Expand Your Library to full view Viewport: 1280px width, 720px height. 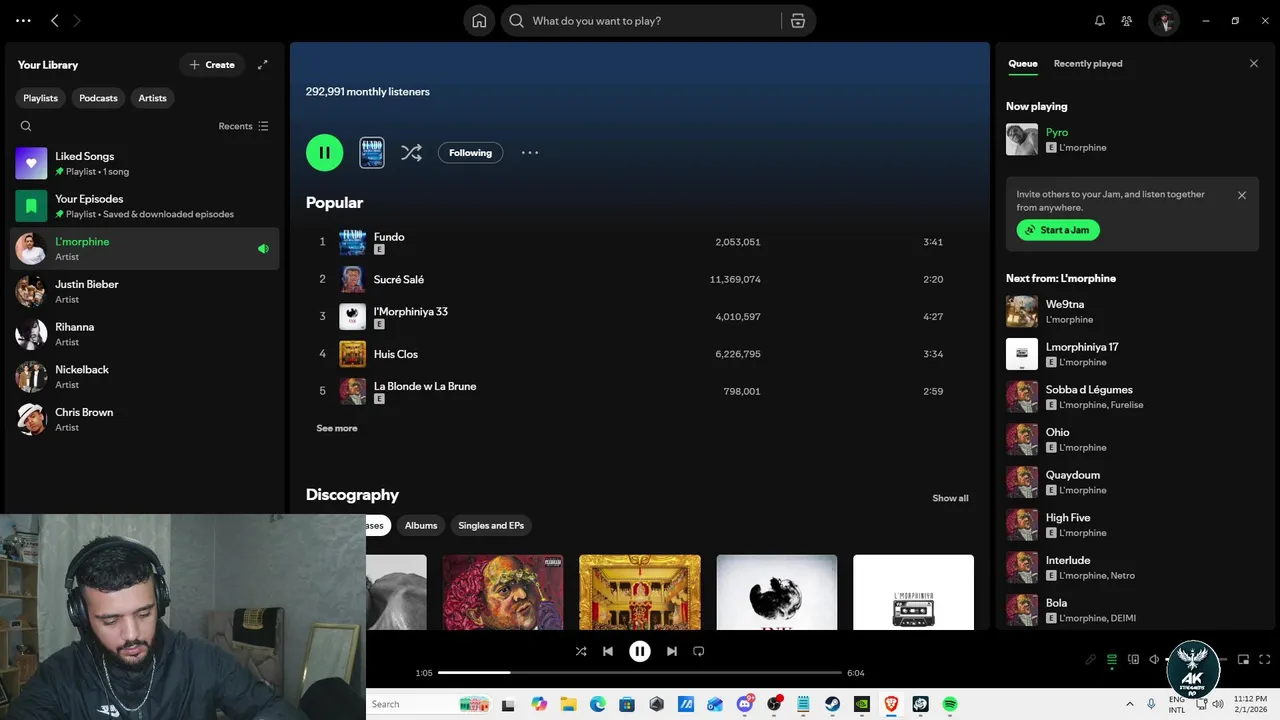pyautogui.click(x=263, y=65)
